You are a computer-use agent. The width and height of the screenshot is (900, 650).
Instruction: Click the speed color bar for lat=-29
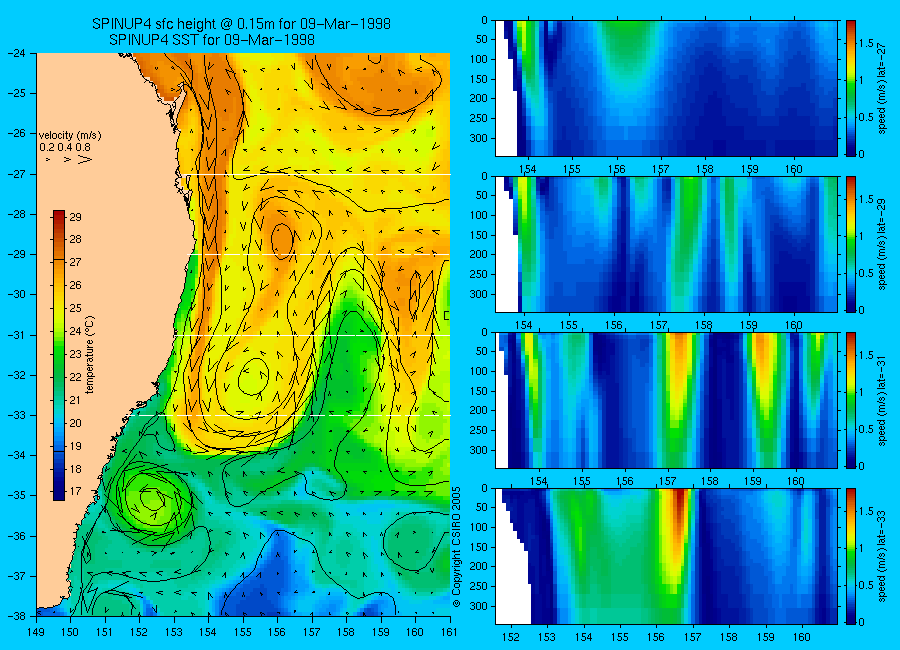pyautogui.click(x=850, y=244)
